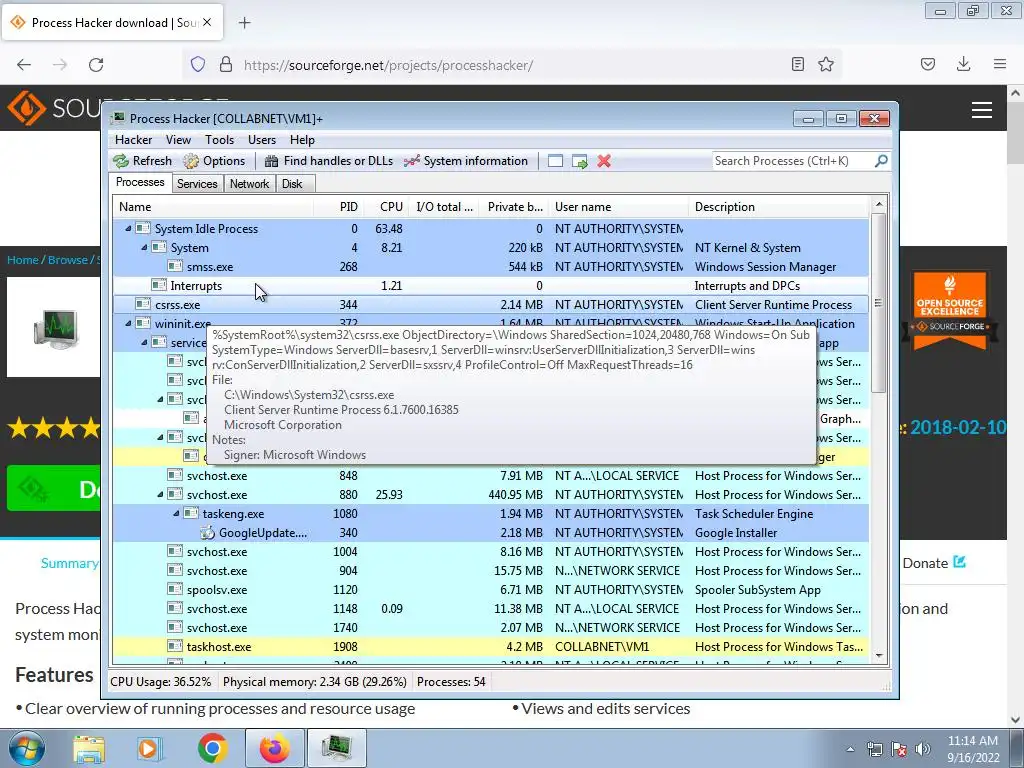Switch to the Services tab
Viewport: 1024px width, 768px height.
[x=197, y=184]
